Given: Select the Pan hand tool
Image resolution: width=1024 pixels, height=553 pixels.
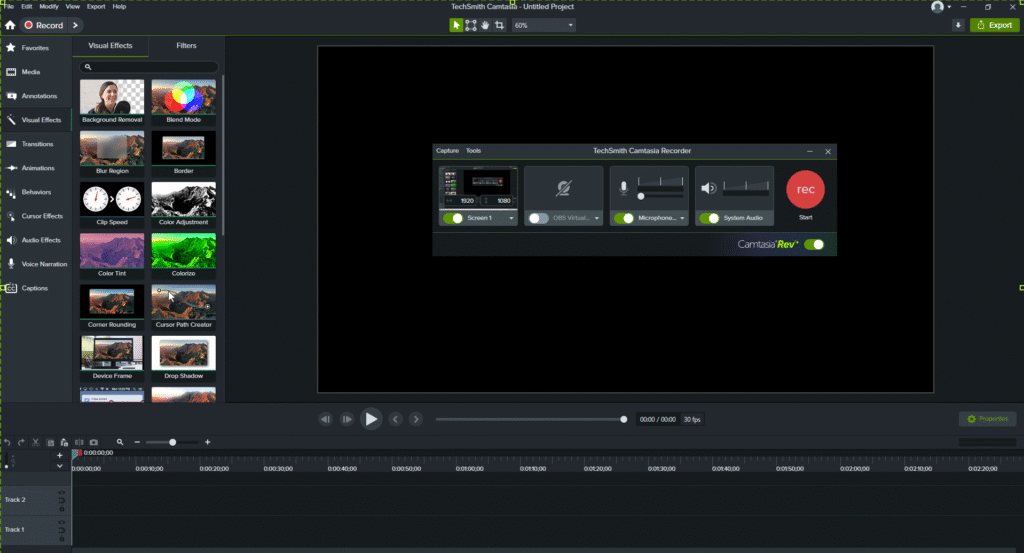Looking at the screenshot, I should coord(485,25).
